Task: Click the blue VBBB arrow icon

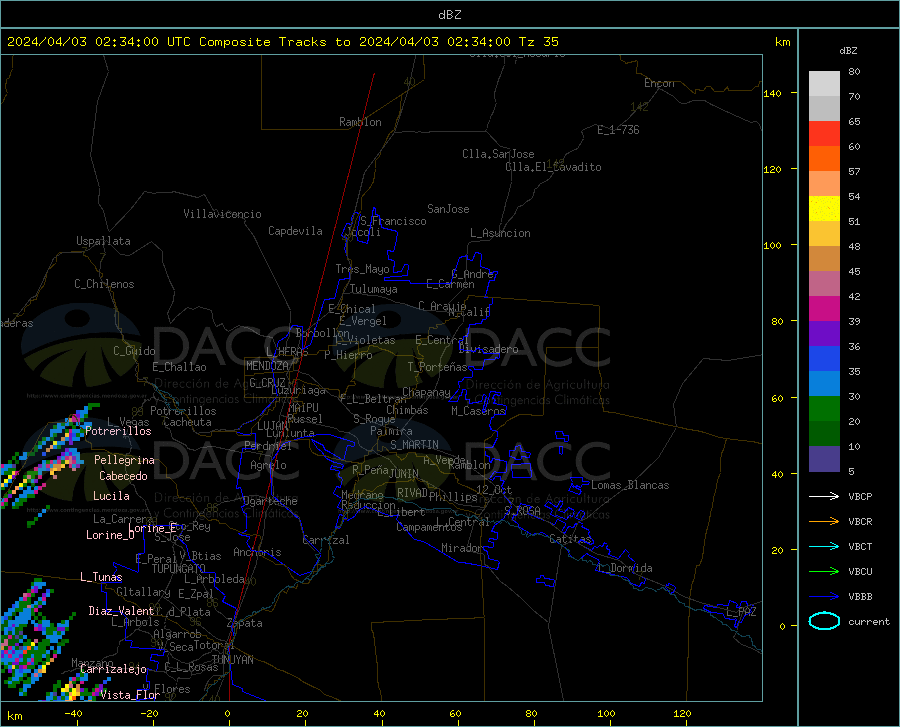Action: click(824, 597)
